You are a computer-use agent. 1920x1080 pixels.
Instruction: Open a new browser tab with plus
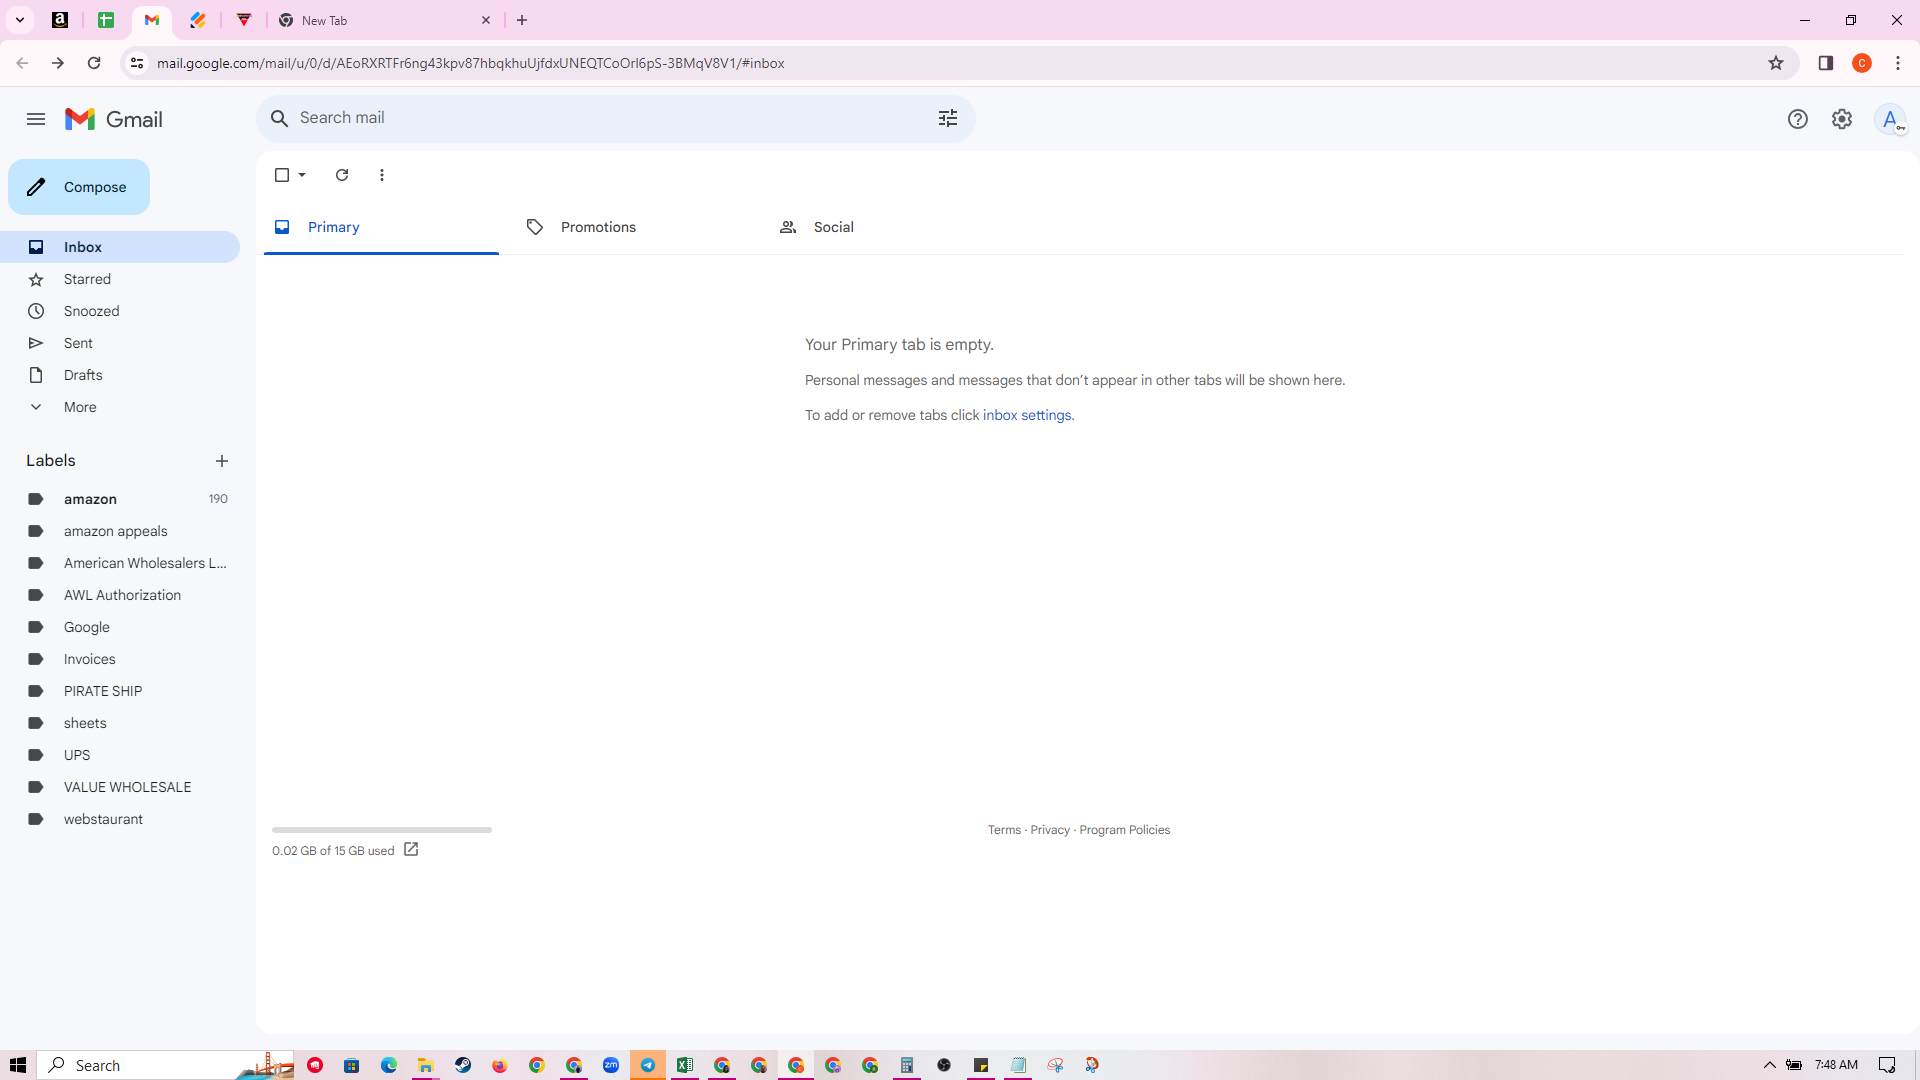[x=522, y=20]
